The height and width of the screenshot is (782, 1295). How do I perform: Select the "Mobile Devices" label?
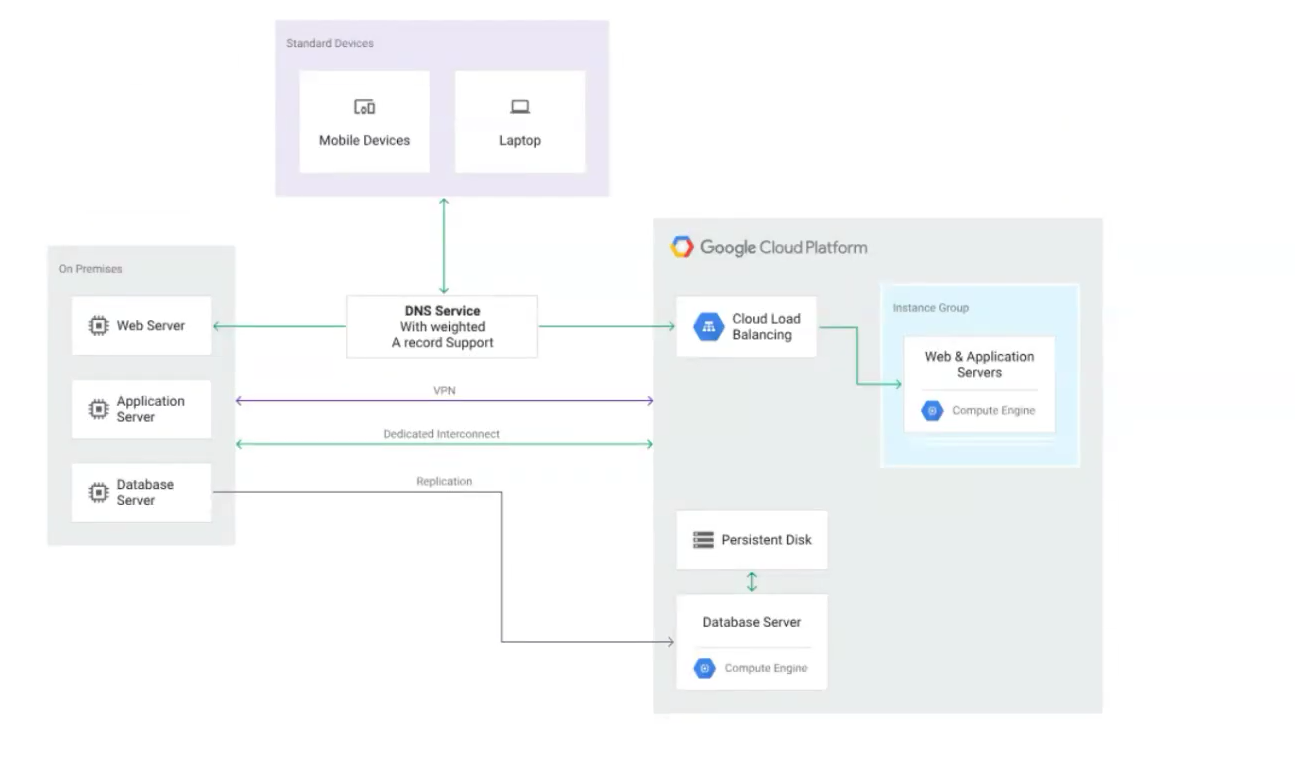point(364,141)
